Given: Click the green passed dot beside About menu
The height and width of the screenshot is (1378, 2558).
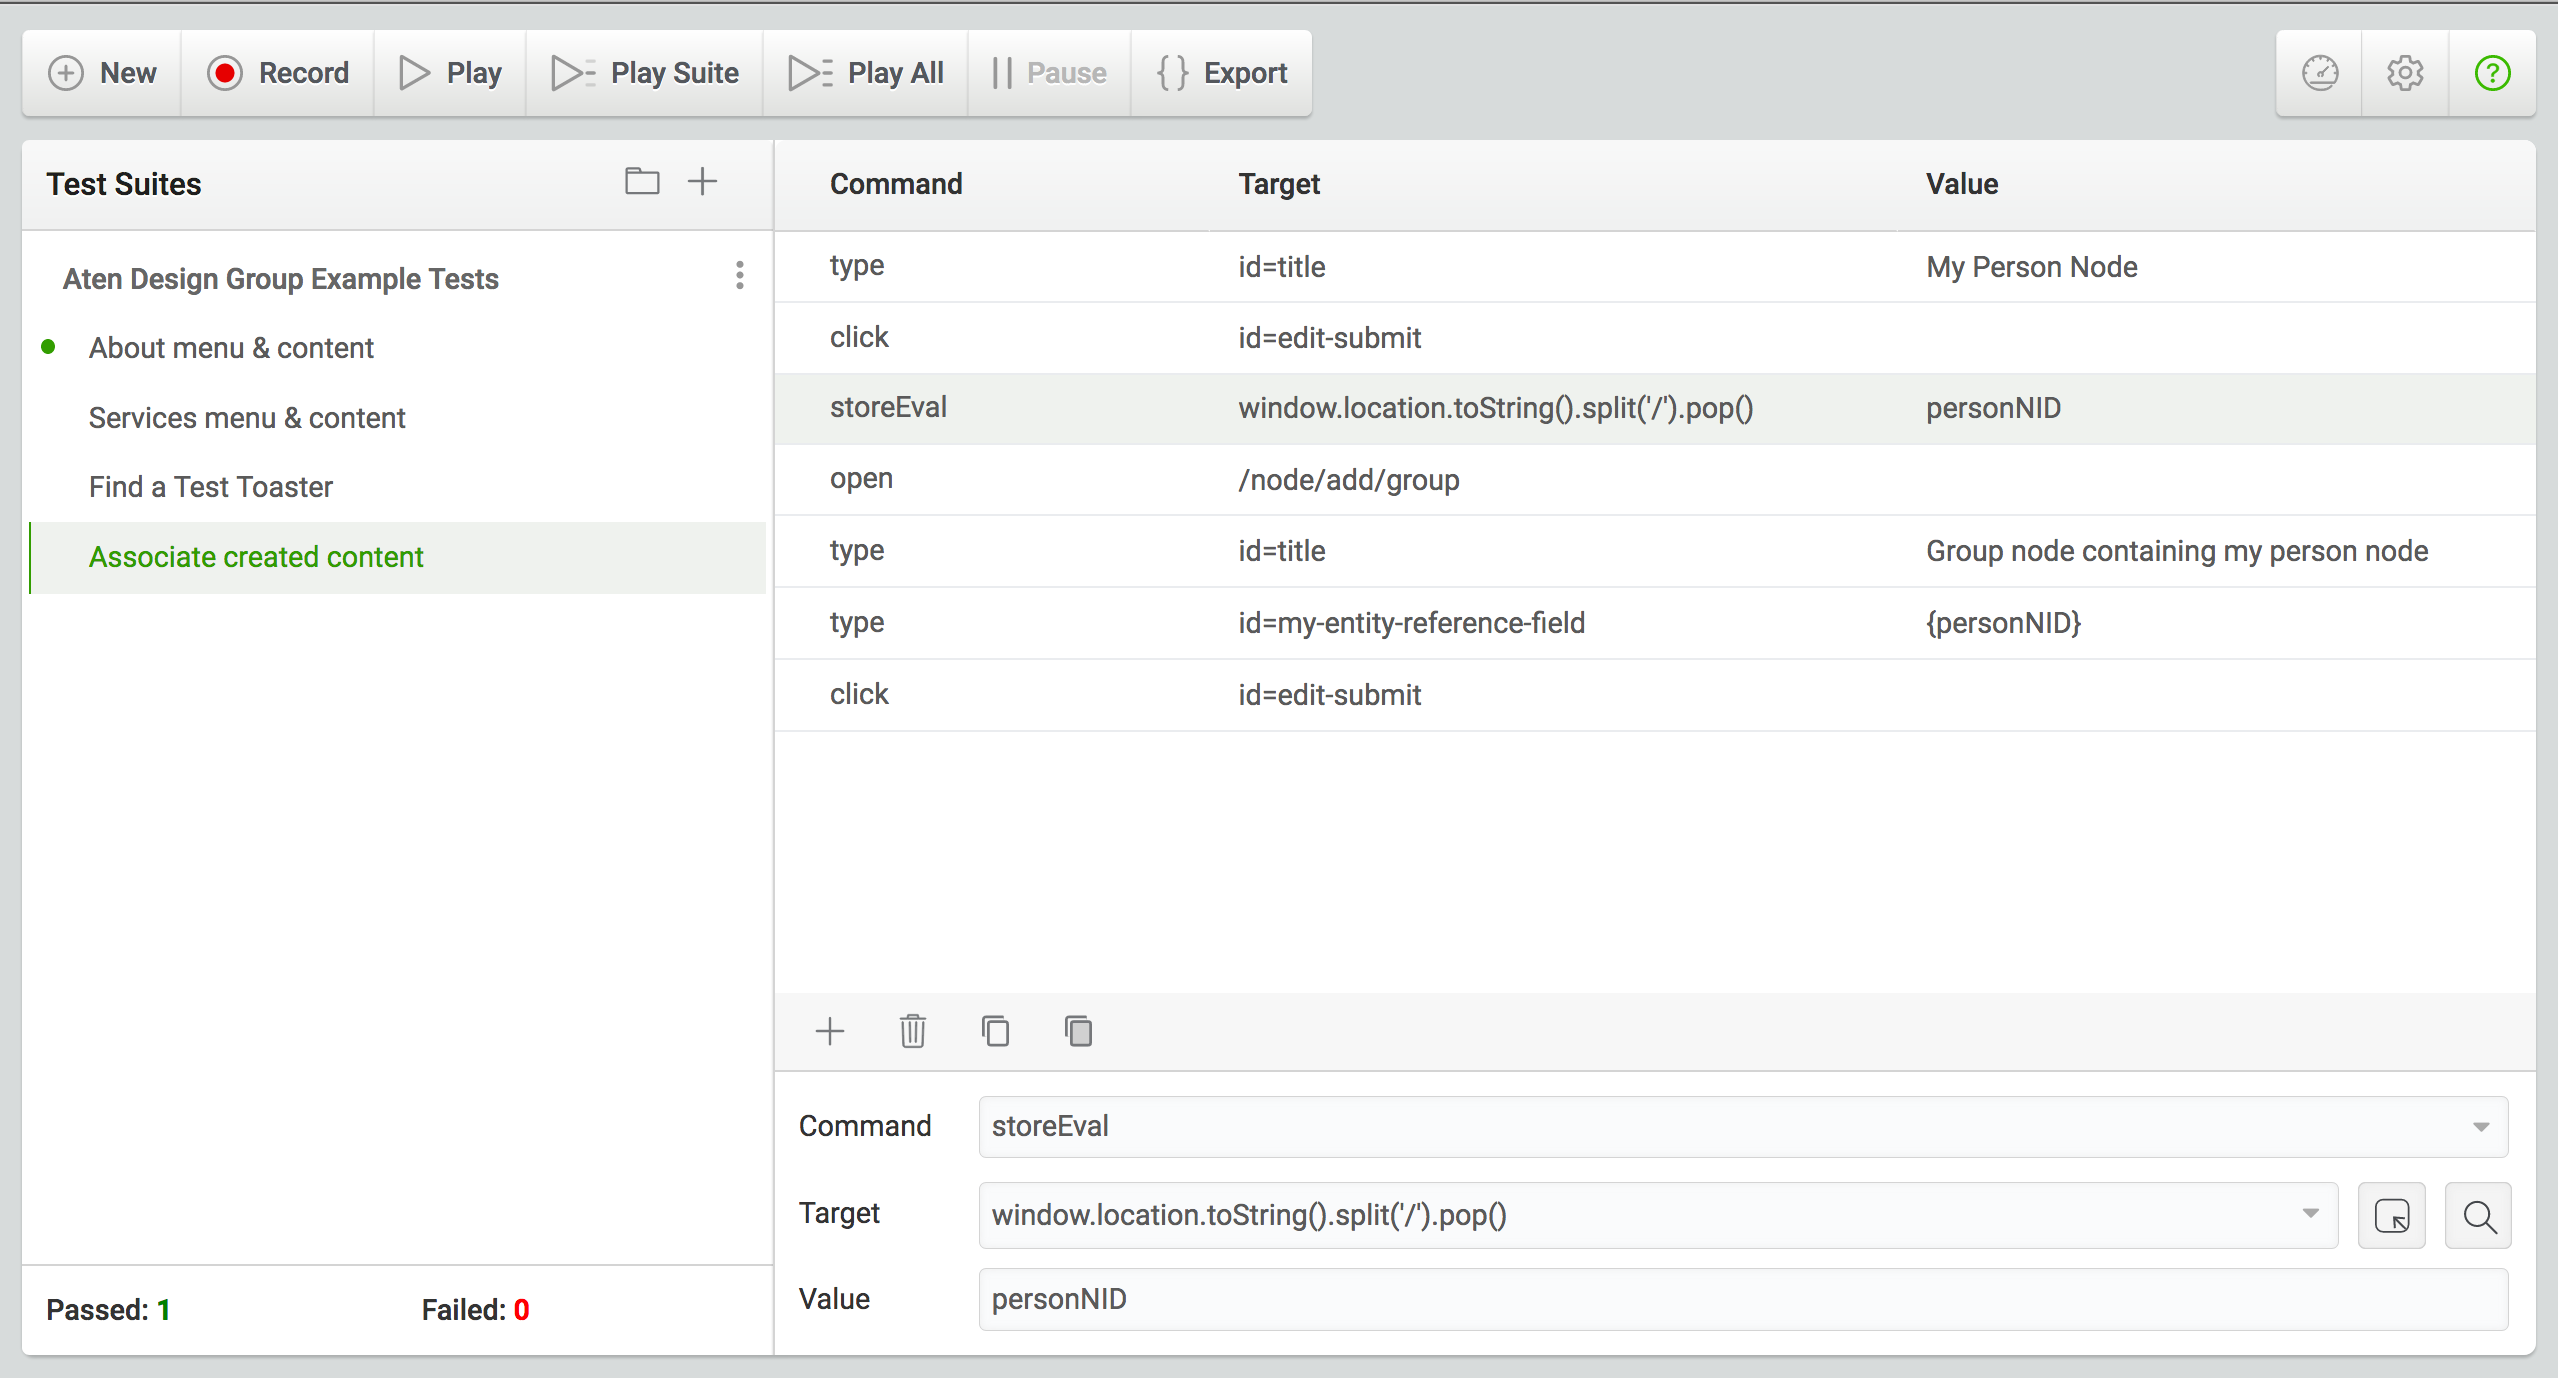Looking at the screenshot, I should pos(48,347).
